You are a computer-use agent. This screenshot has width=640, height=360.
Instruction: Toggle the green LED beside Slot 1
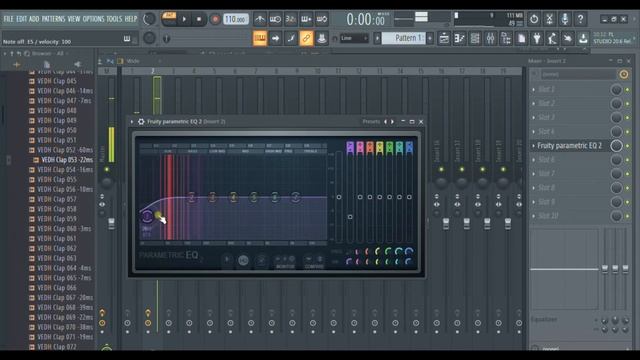tap(627, 90)
